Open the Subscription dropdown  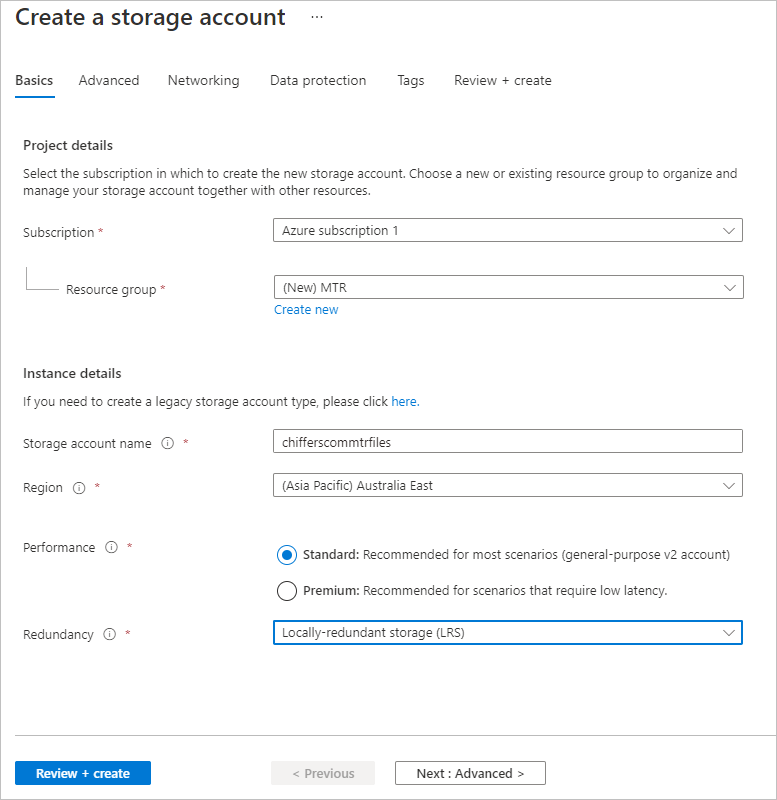[x=507, y=230]
